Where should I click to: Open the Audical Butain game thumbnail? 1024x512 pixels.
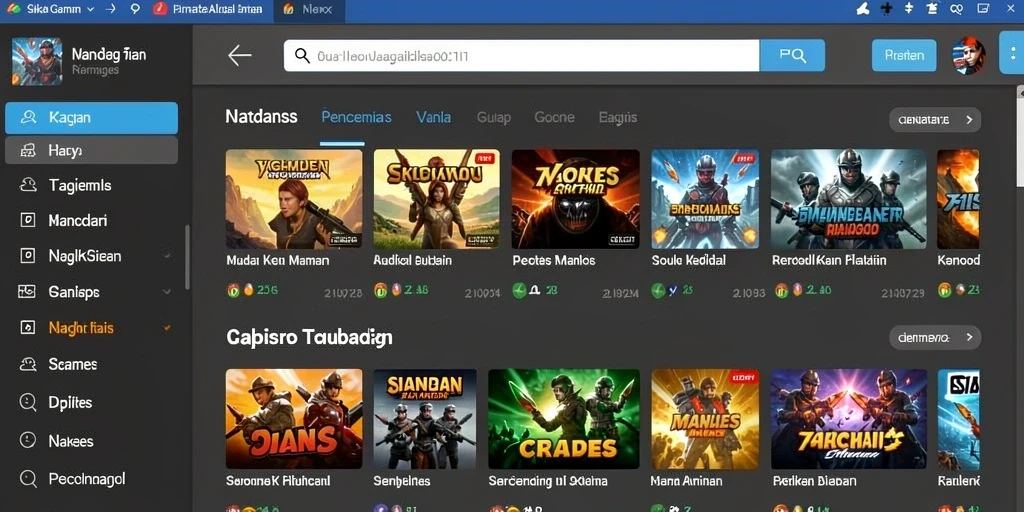point(437,199)
